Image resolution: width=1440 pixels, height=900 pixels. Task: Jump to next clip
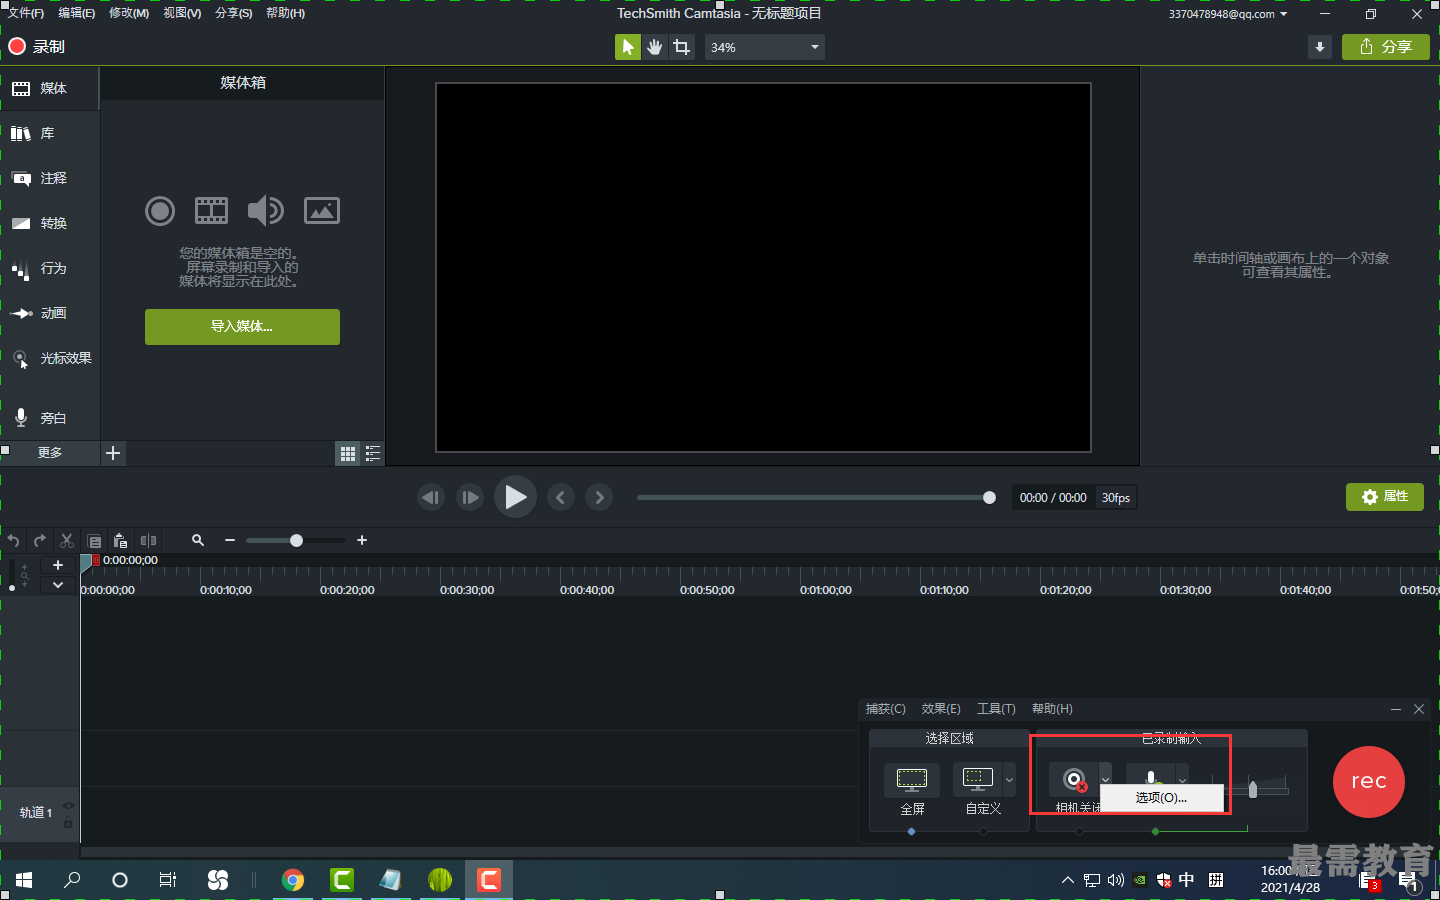click(599, 497)
